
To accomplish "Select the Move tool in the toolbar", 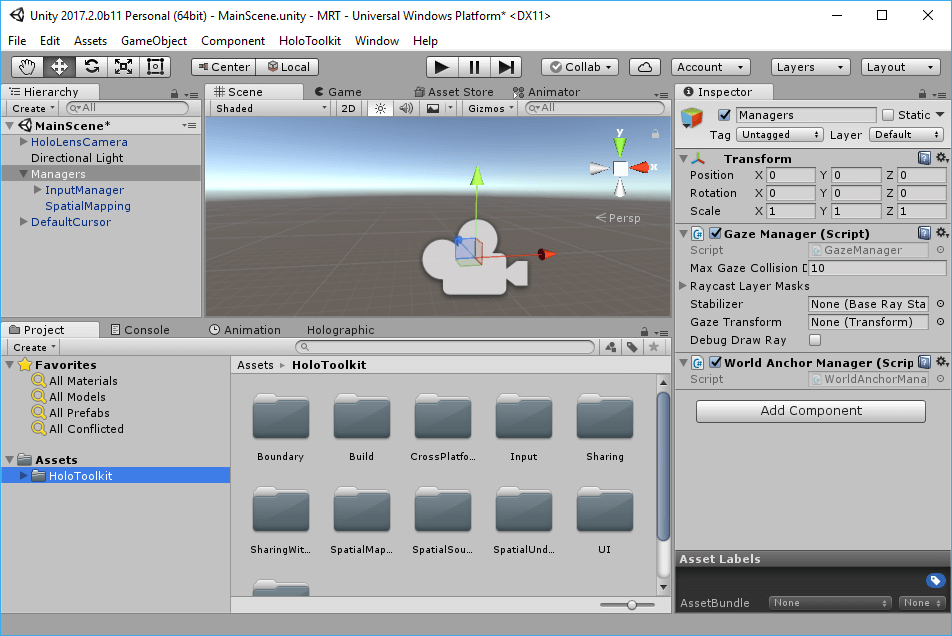I will [x=60, y=67].
